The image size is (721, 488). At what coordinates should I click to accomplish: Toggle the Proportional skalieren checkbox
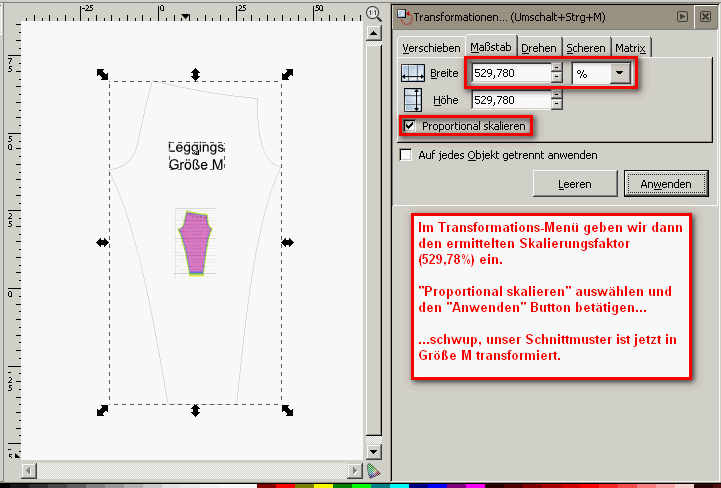point(408,126)
